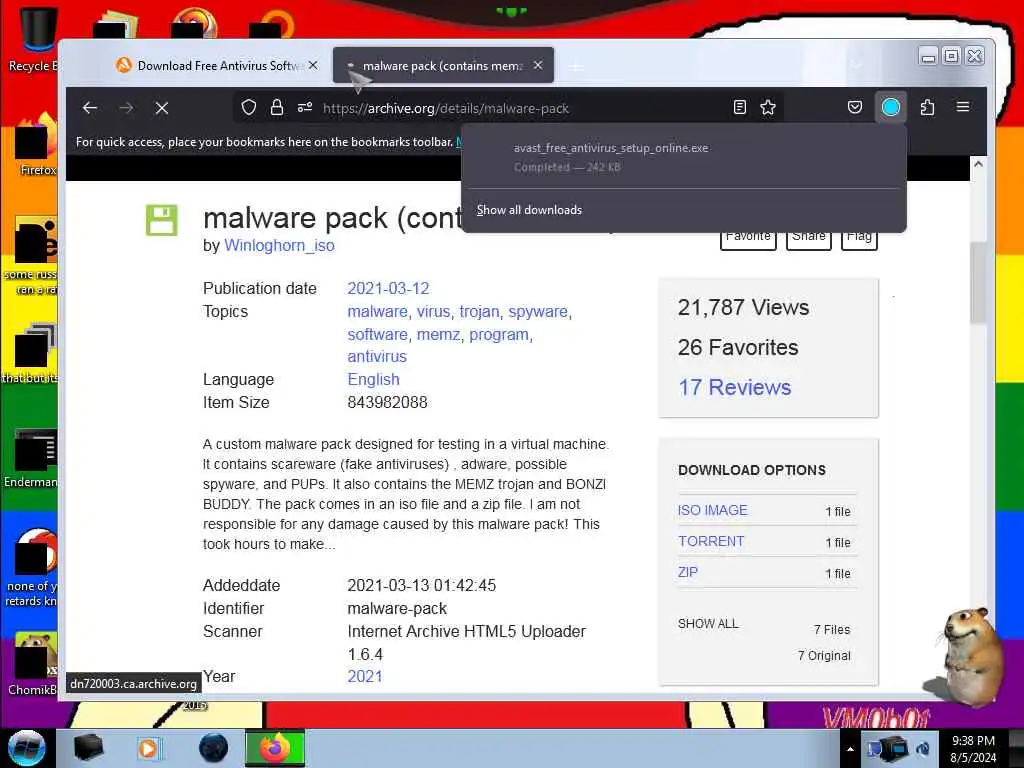Open the trojan topic link
1024x768 pixels.
(479, 312)
